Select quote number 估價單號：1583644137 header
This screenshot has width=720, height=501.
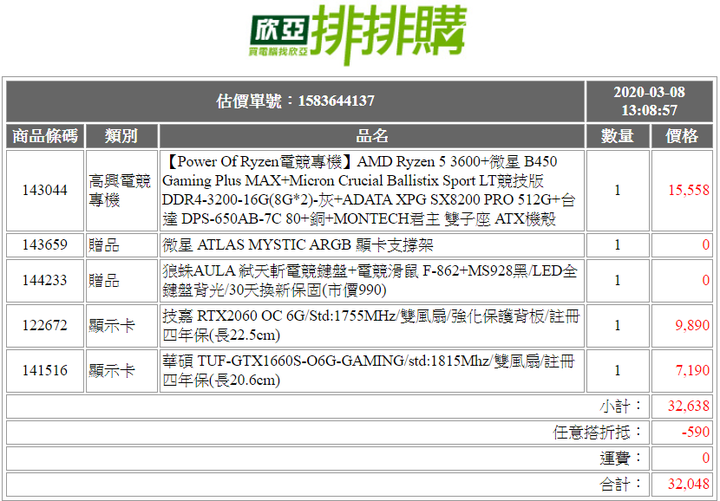click(295, 101)
